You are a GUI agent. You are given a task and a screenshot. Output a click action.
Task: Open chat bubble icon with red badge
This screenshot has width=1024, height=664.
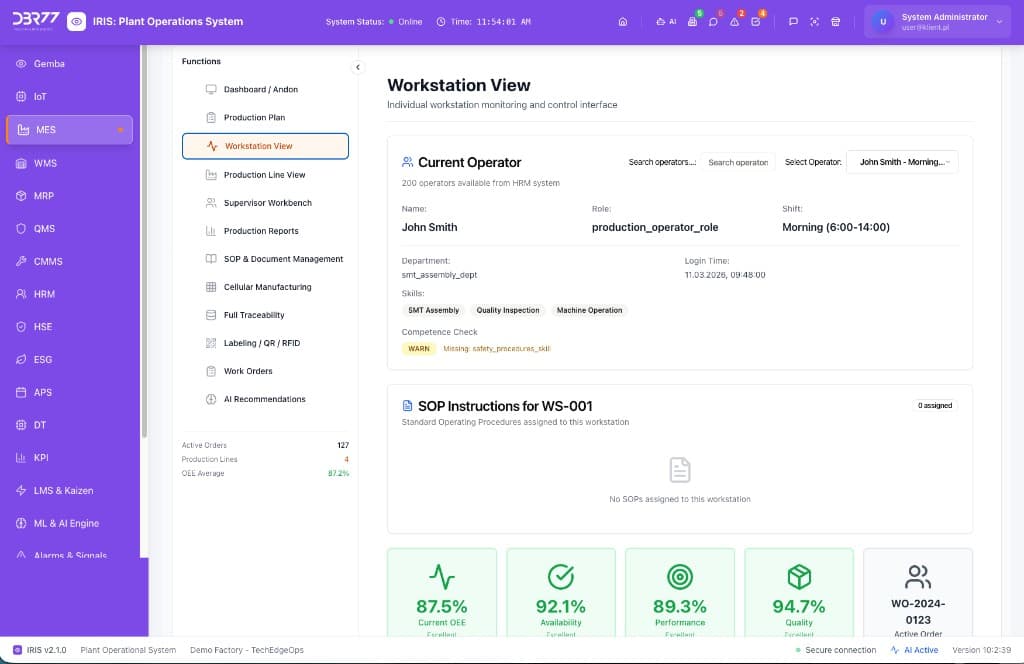point(713,22)
